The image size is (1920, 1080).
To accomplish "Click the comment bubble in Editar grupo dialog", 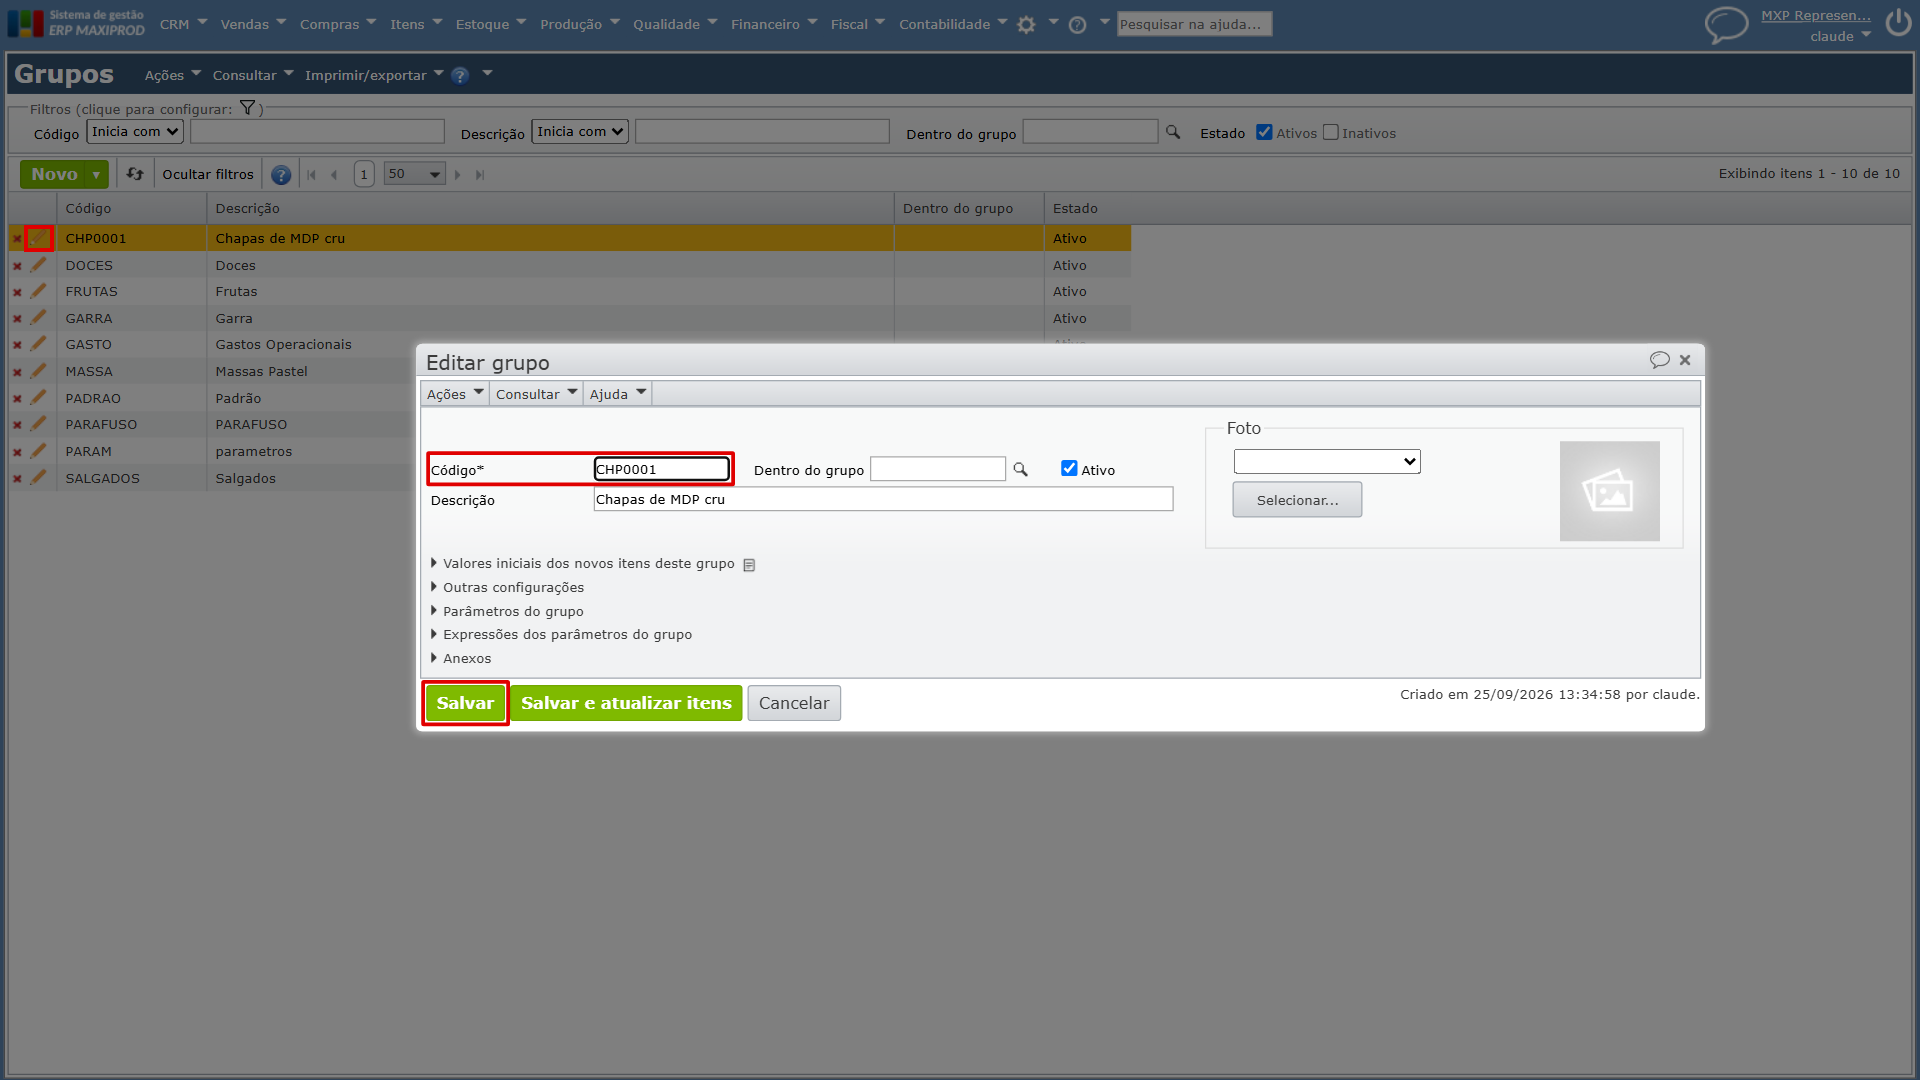I will [1659, 360].
